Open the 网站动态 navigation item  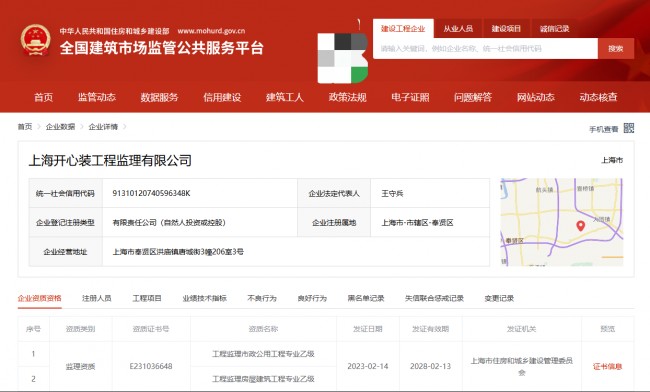click(x=536, y=97)
